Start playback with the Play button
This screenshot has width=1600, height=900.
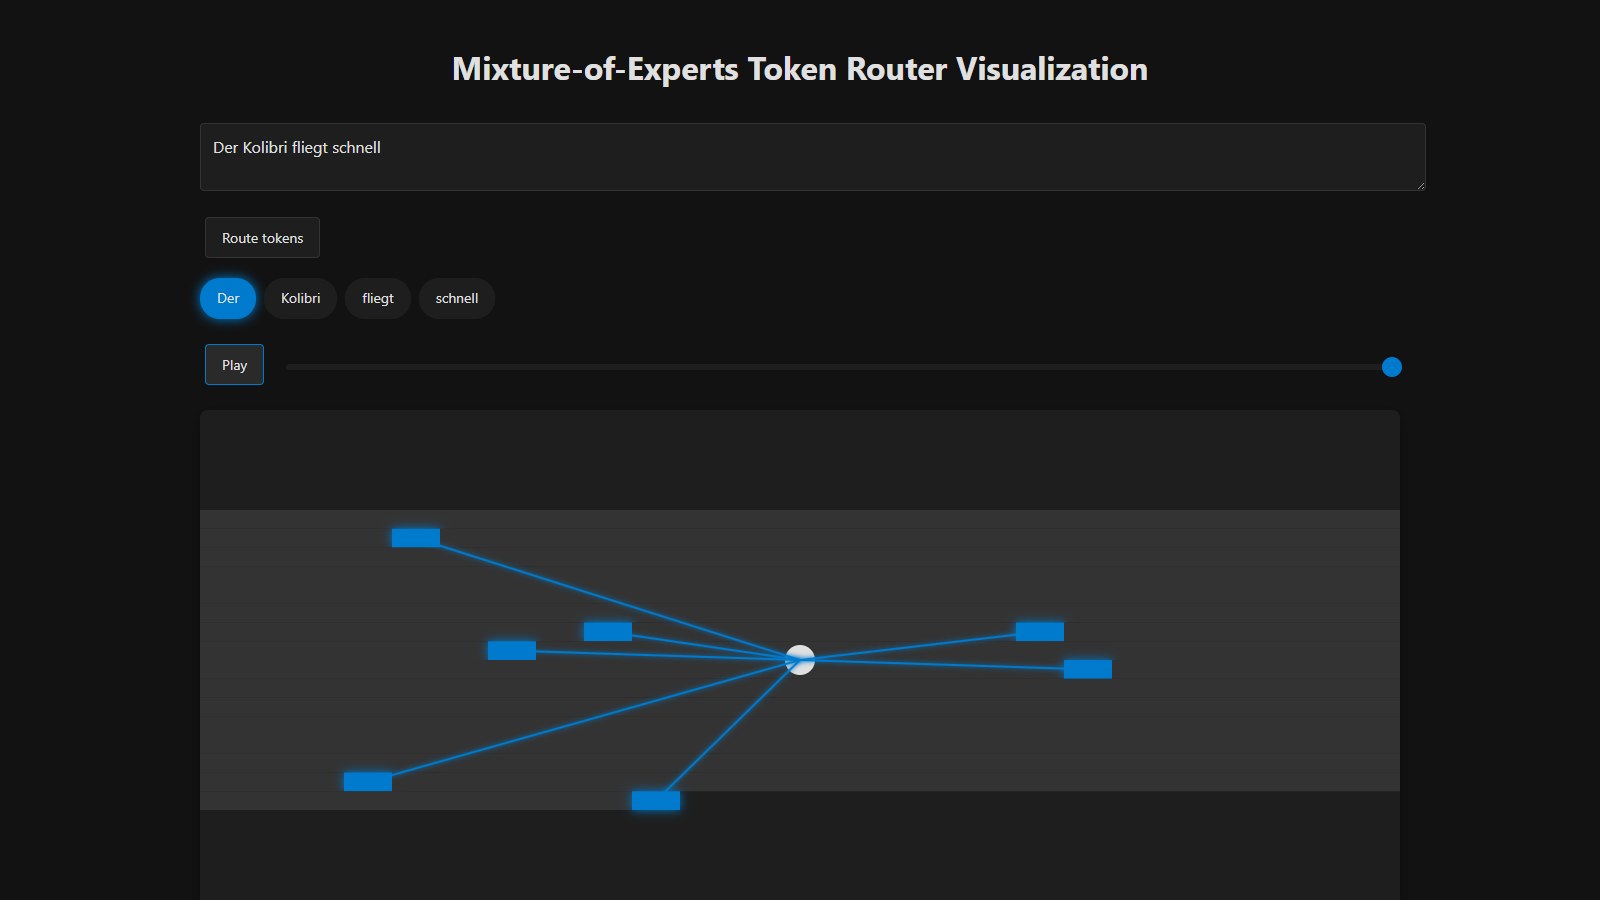click(x=234, y=365)
